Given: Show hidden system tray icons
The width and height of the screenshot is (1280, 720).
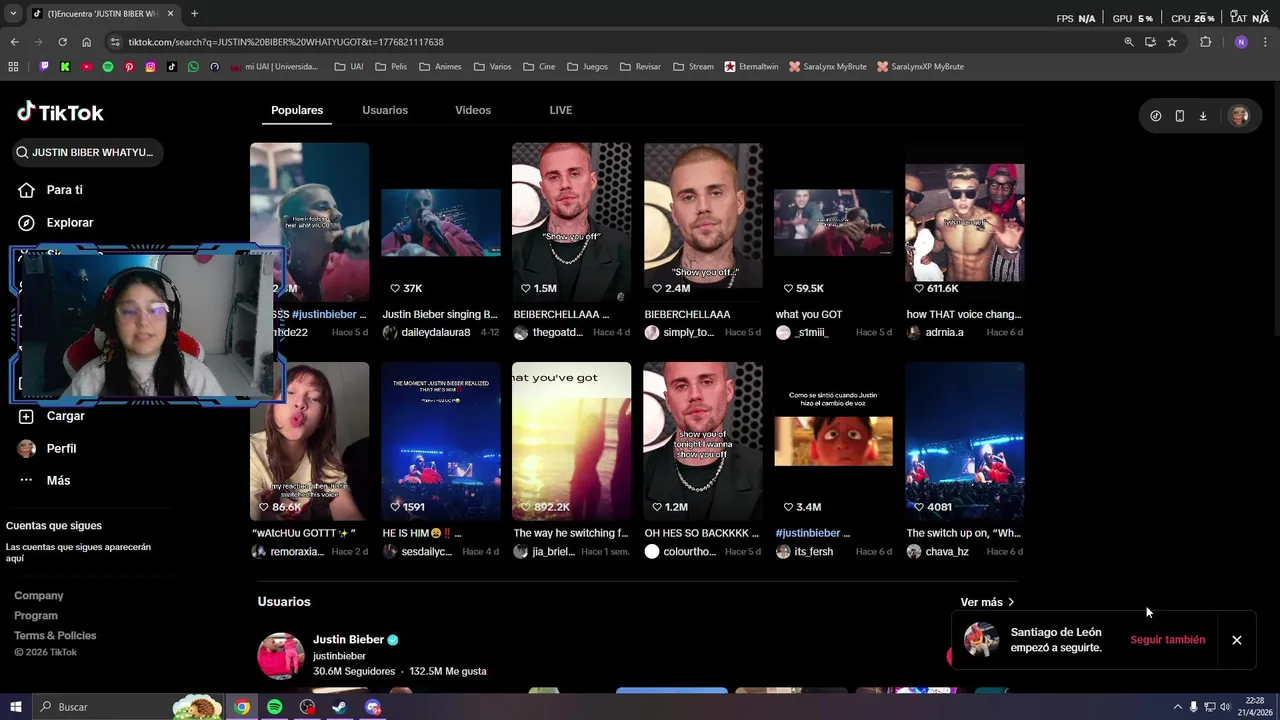Looking at the screenshot, I should [x=1177, y=707].
